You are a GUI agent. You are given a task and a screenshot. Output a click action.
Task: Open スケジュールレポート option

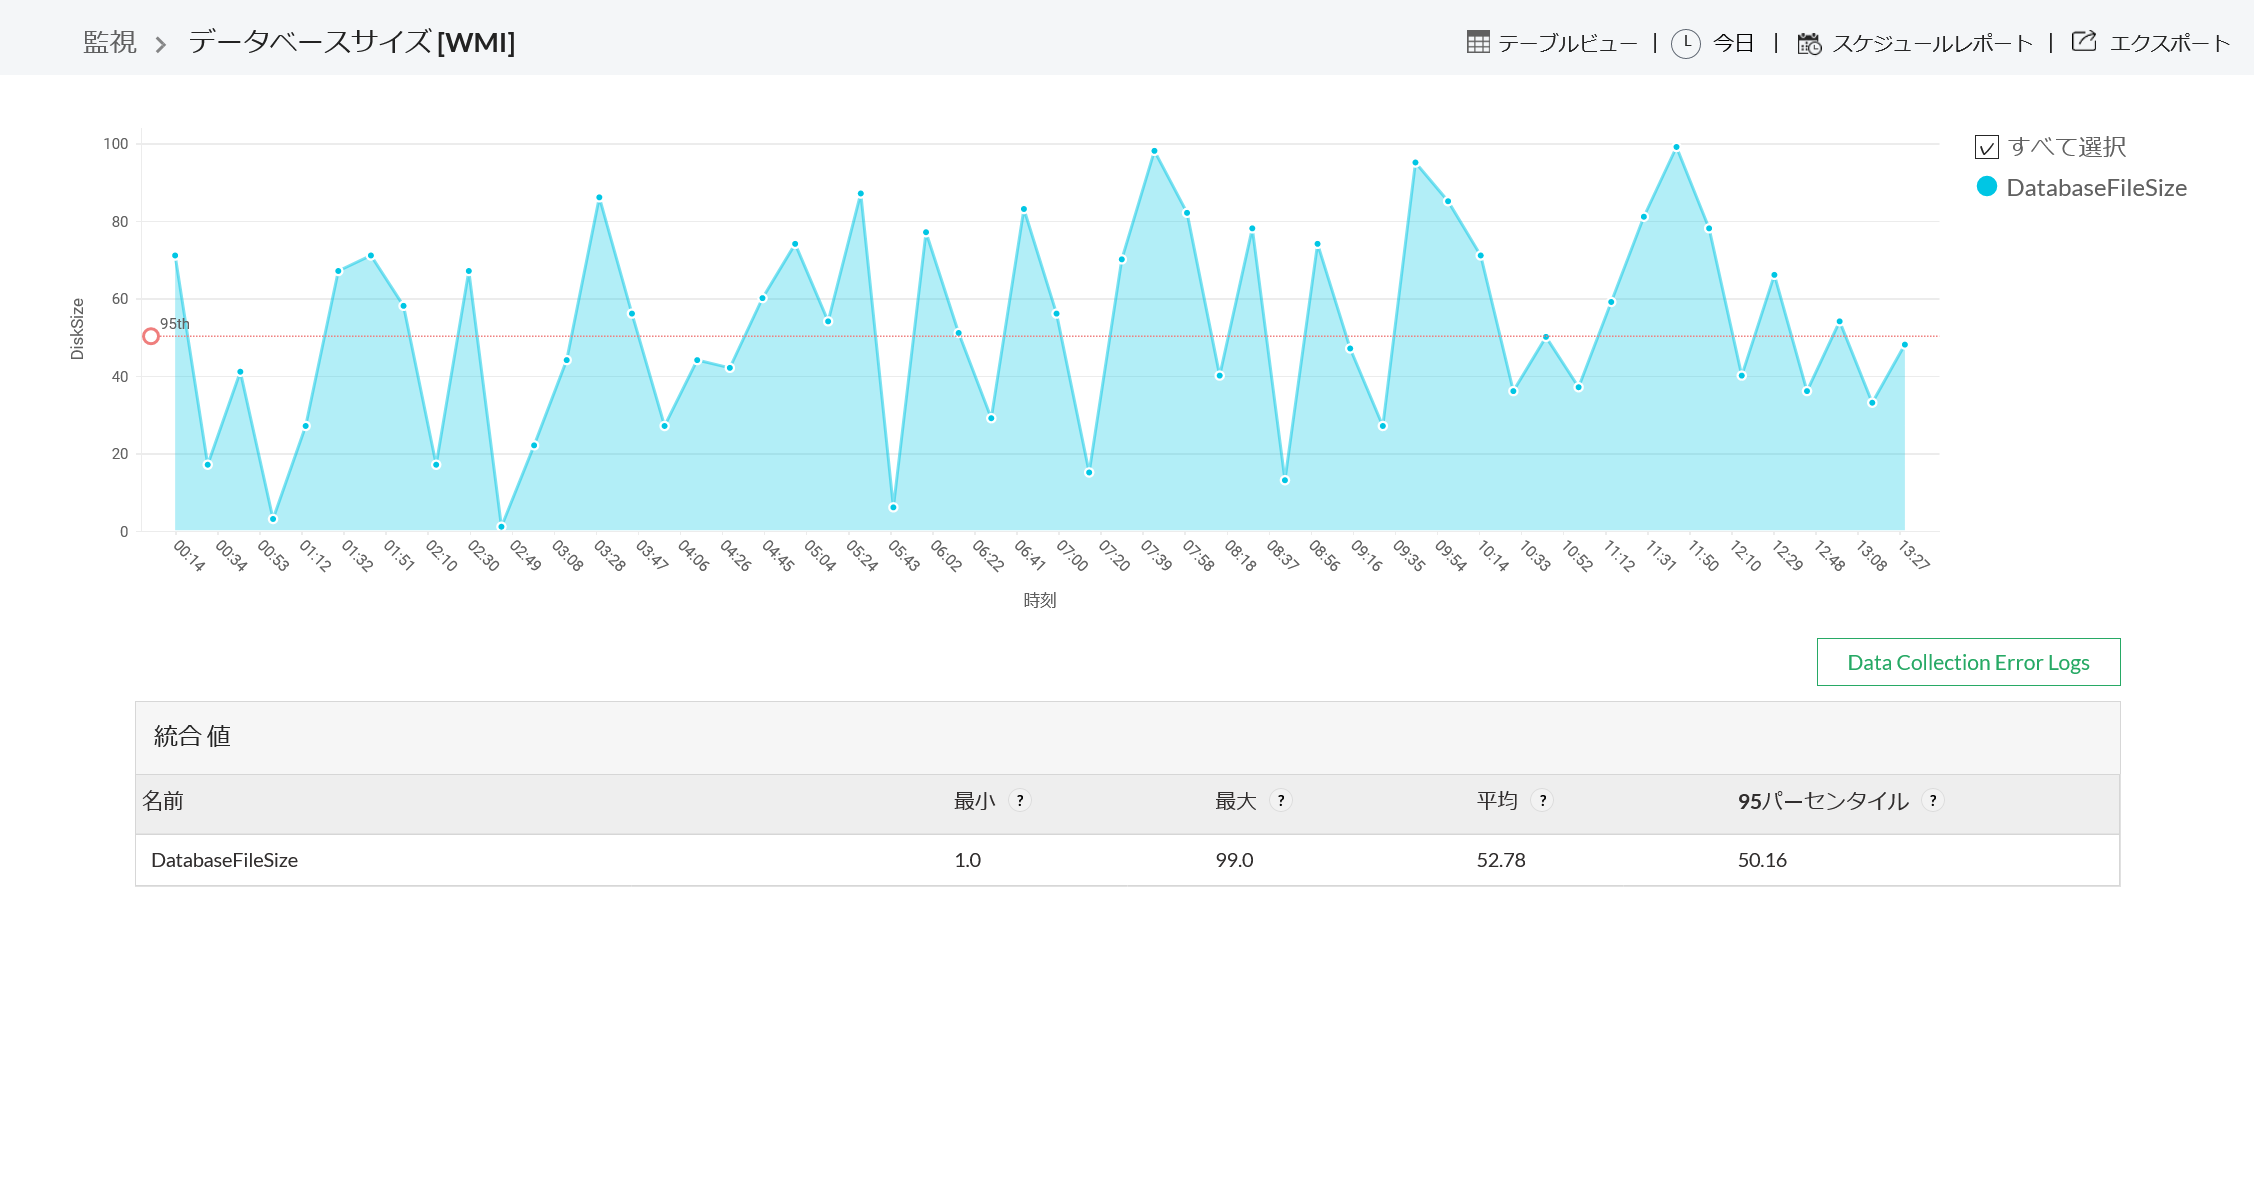pyautogui.click(x=1932, y=43)
